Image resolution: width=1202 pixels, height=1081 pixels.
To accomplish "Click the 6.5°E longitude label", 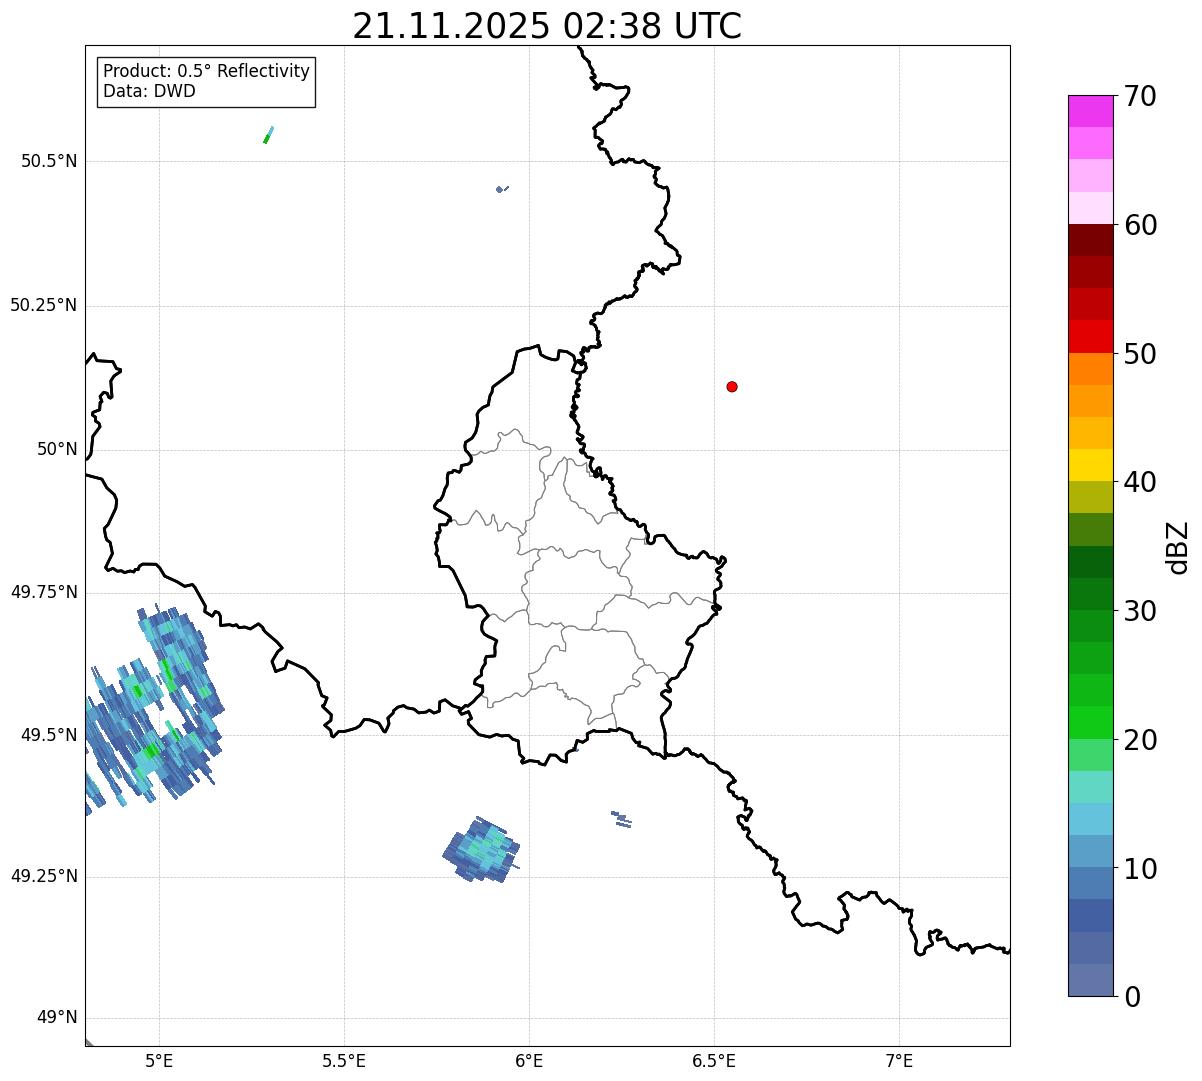I will [714, 1061].
